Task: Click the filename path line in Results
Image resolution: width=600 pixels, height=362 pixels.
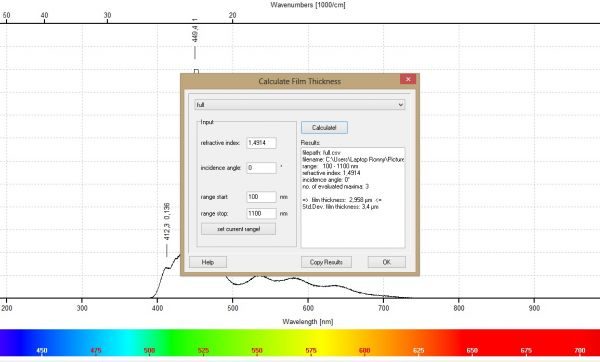Action: (x=353, y=159)
